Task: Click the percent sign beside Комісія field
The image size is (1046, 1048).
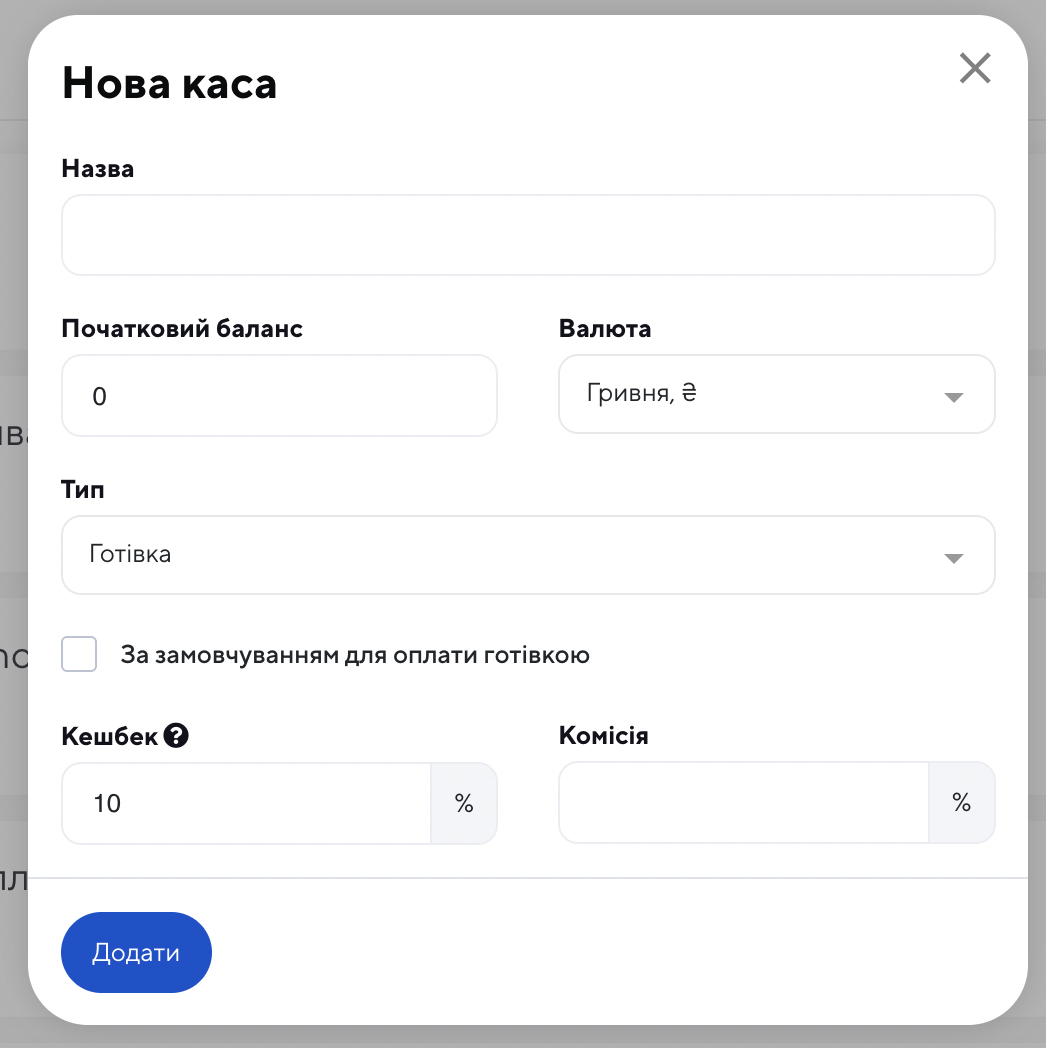Action: (x=961, y=803)
